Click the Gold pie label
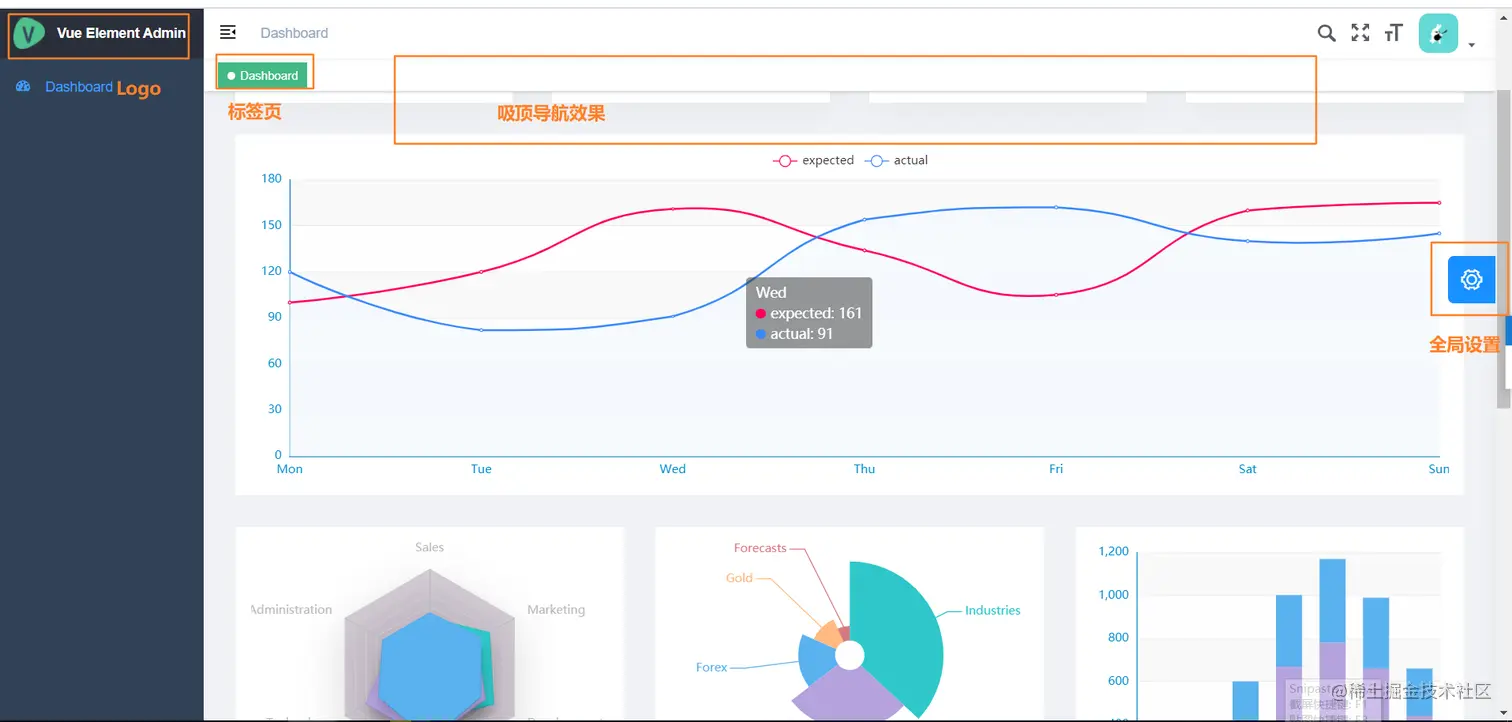This screenshot has height=722, width=1512. click(x=739, y=578)
